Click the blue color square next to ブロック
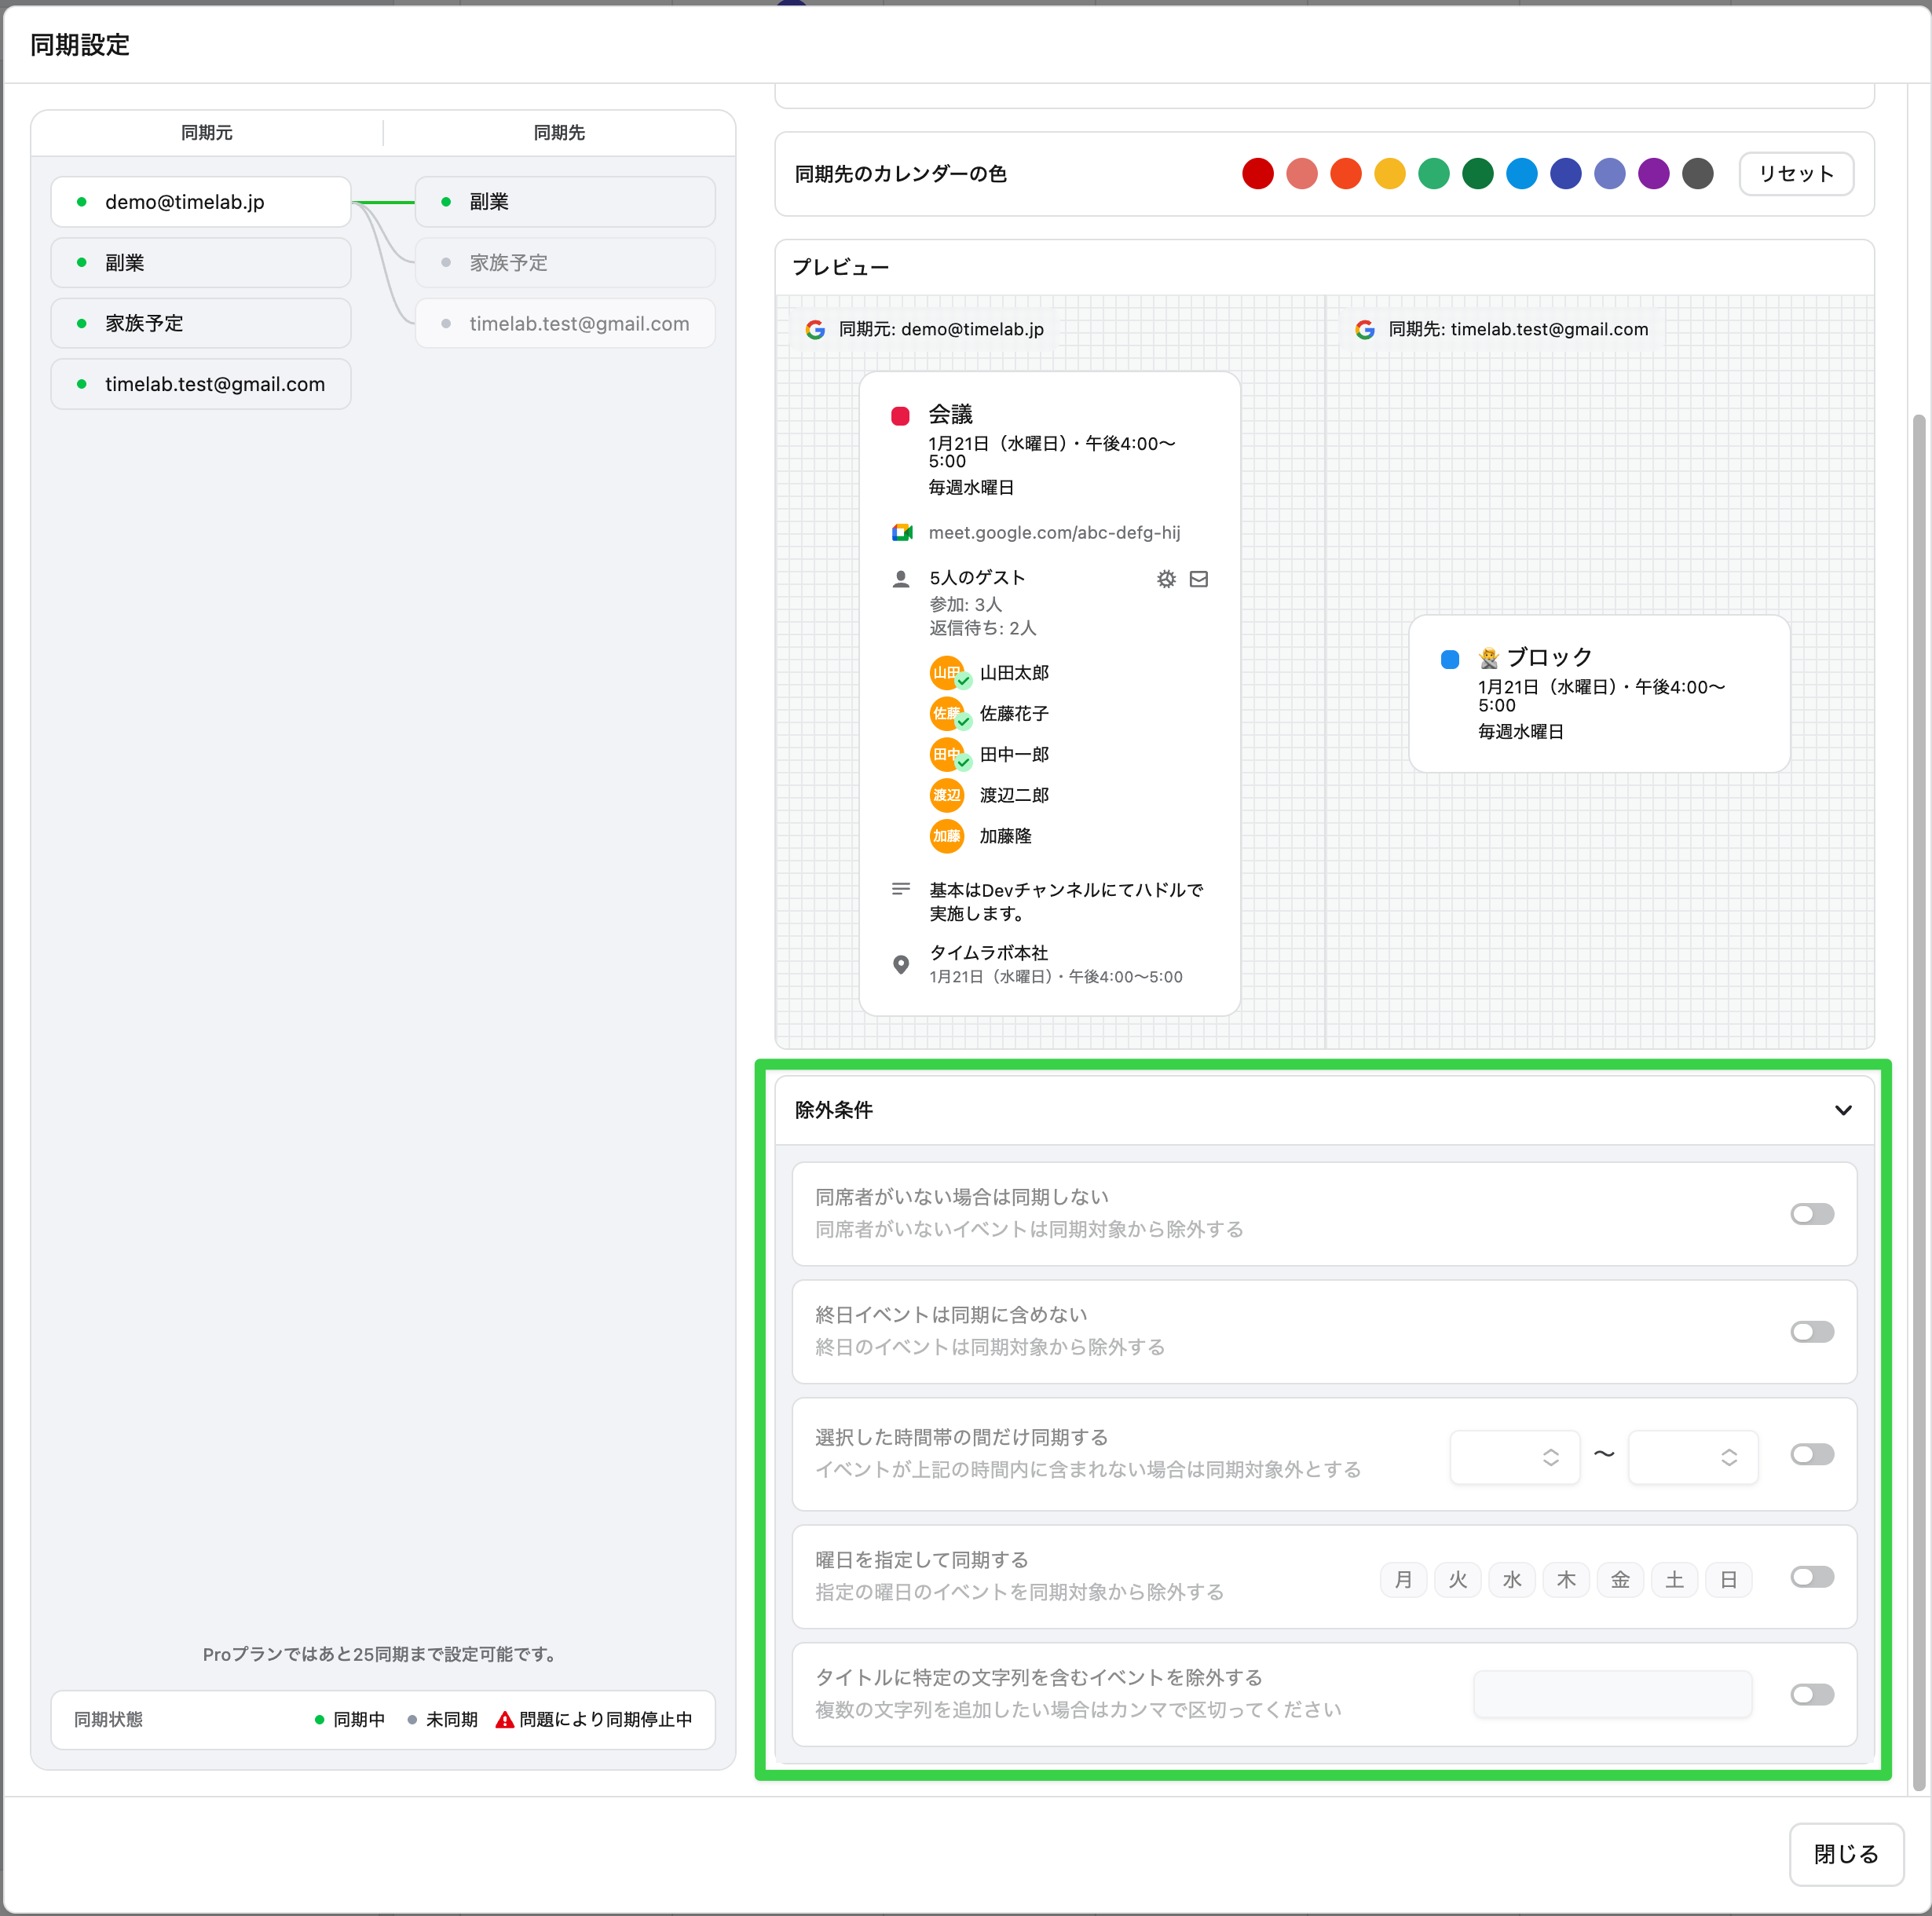 [1450, 660]
